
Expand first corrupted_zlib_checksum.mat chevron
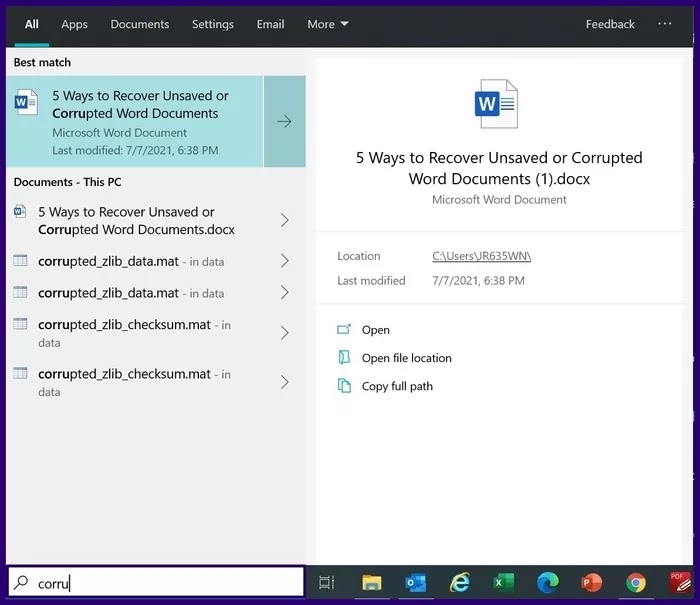click(x=284, y=333)
